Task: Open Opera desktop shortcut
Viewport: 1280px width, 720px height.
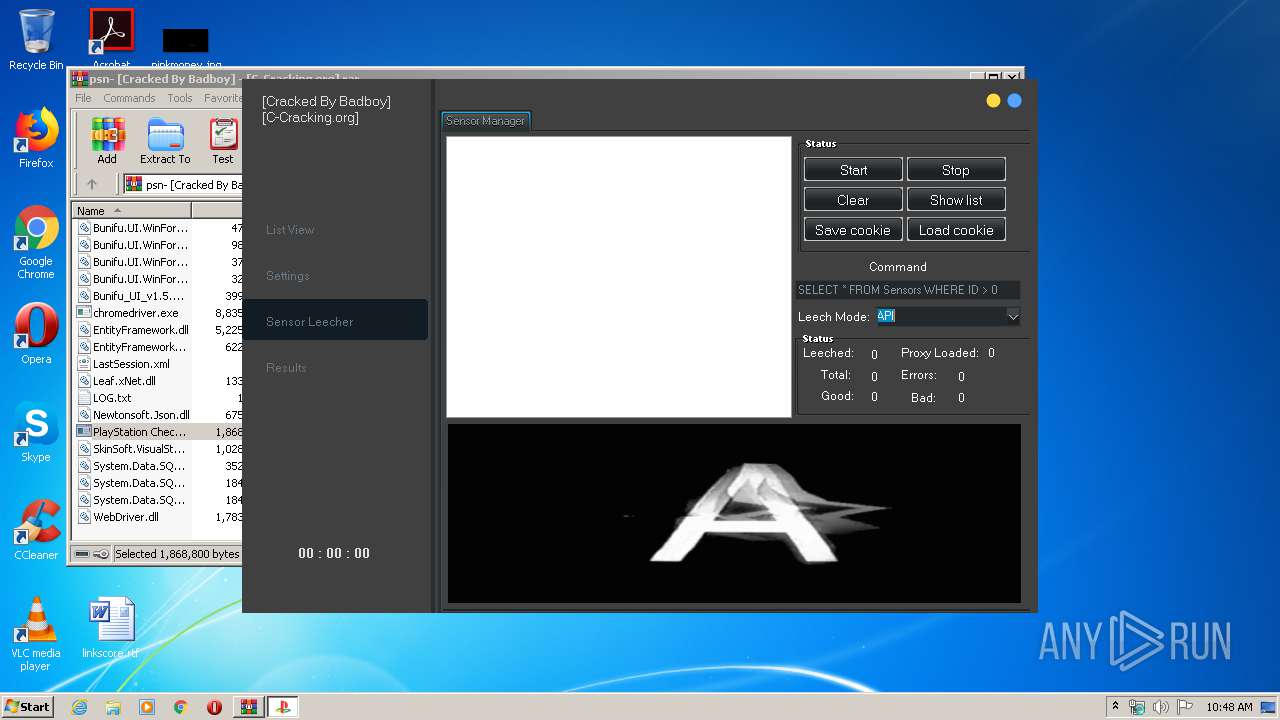Action: pos(36,334)
